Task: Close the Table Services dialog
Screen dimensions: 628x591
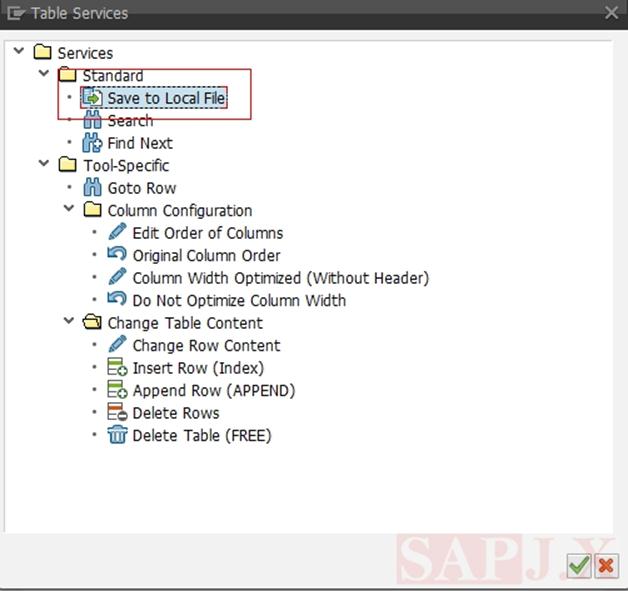Action: coord(611,13)
